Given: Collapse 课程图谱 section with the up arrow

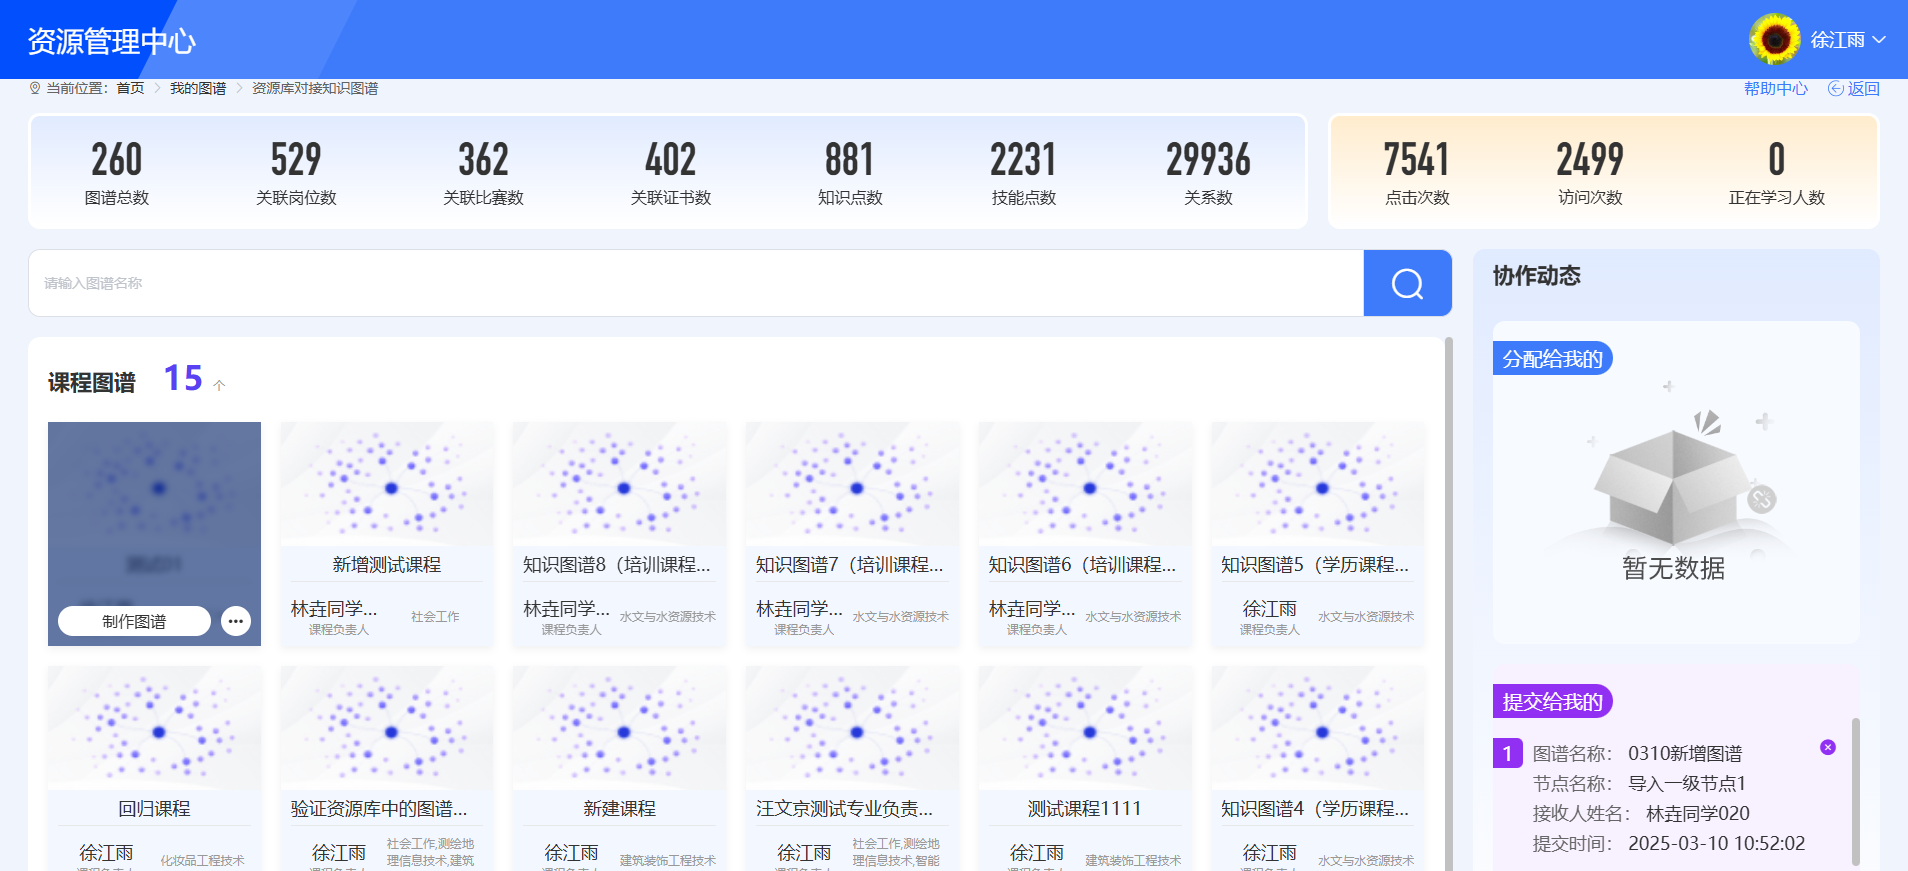Looking at the screenshot, I should pyautogui.click(x=219, y=385).
